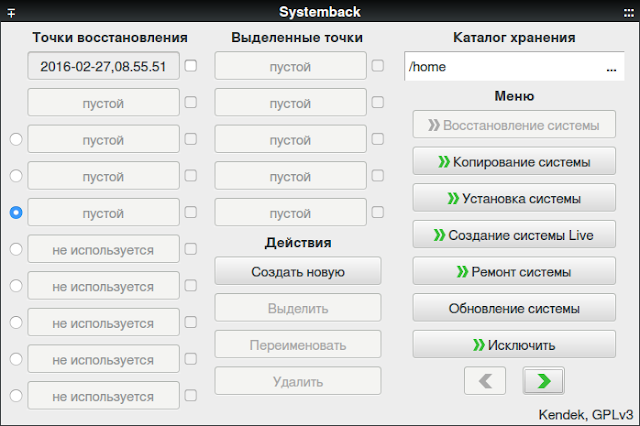Screen dimensions: 640x426
Task: Tick checkbox beside 2016-02-27,08.55.51 restore point
Action: click(x=191, y=66)
